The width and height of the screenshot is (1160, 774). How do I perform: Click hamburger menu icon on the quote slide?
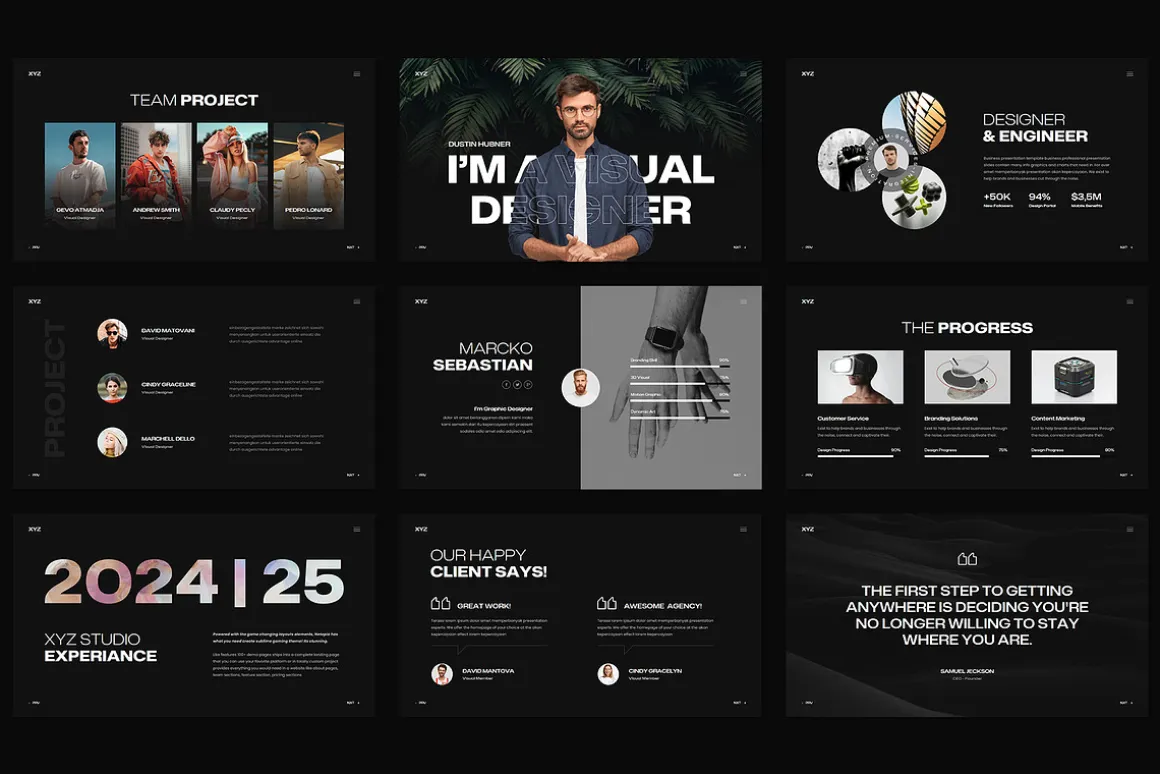[1130, 529]
